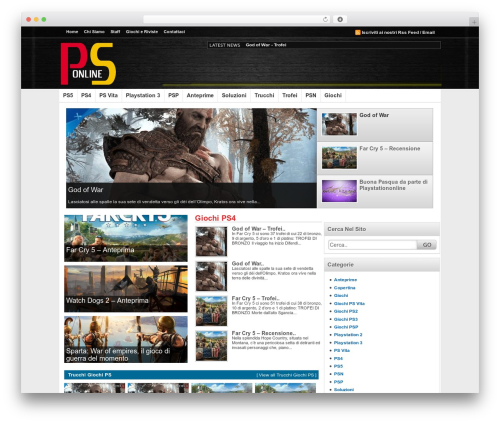This screenshot has width=500, height=423.
Task: Select the PS5 navigation tab
Action: point(68,95)
